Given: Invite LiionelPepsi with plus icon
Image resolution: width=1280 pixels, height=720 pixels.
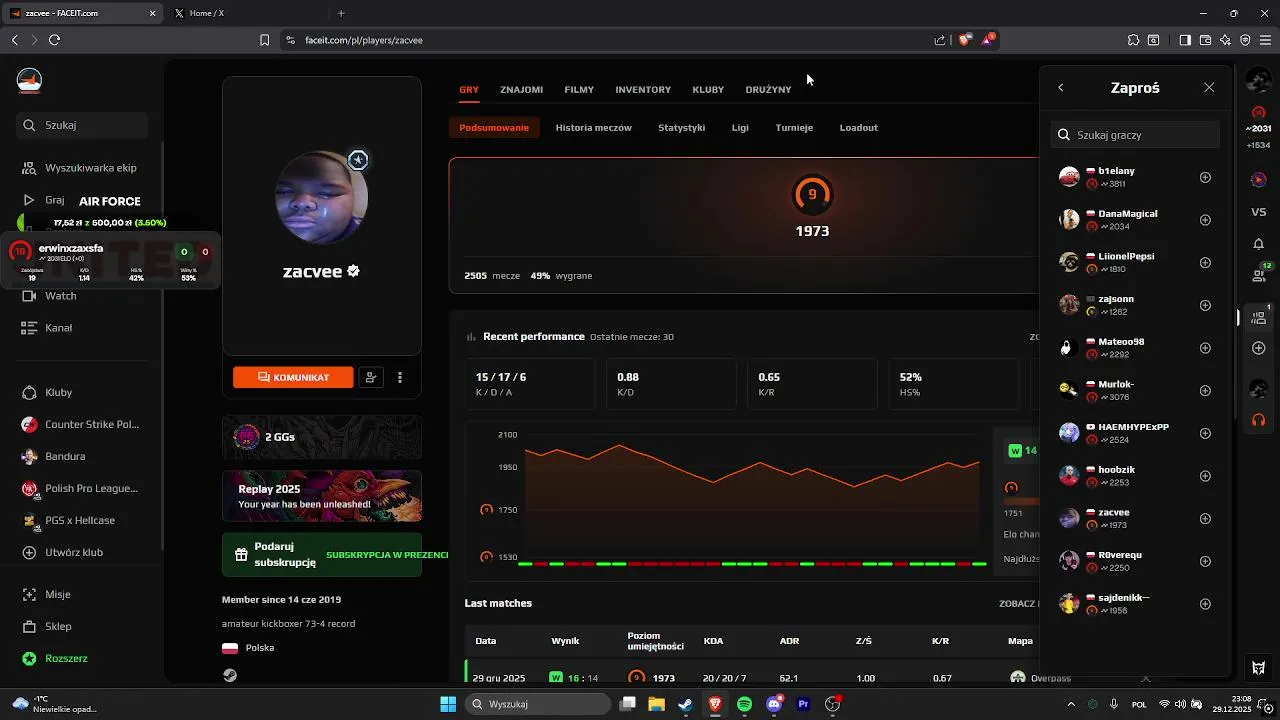Looking at the screenshot, I should (x=1205, y=263).
